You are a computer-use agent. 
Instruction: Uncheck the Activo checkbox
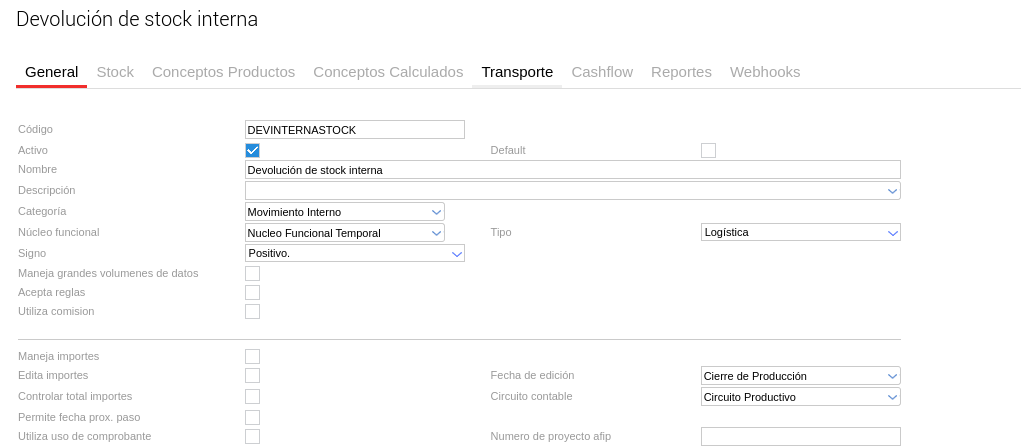[x=252, y=150]
